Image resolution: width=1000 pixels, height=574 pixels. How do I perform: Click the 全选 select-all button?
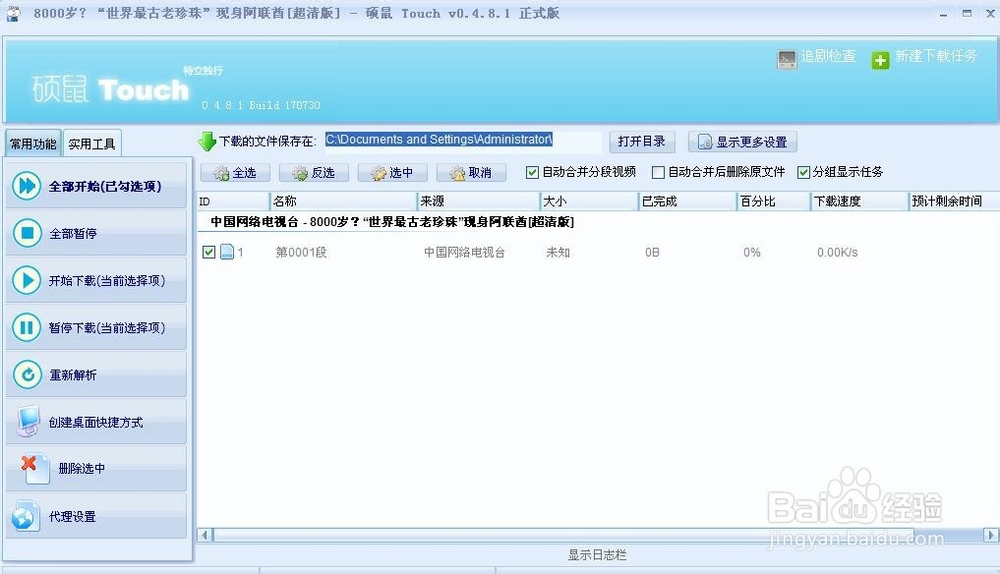[x=235, y=173]
